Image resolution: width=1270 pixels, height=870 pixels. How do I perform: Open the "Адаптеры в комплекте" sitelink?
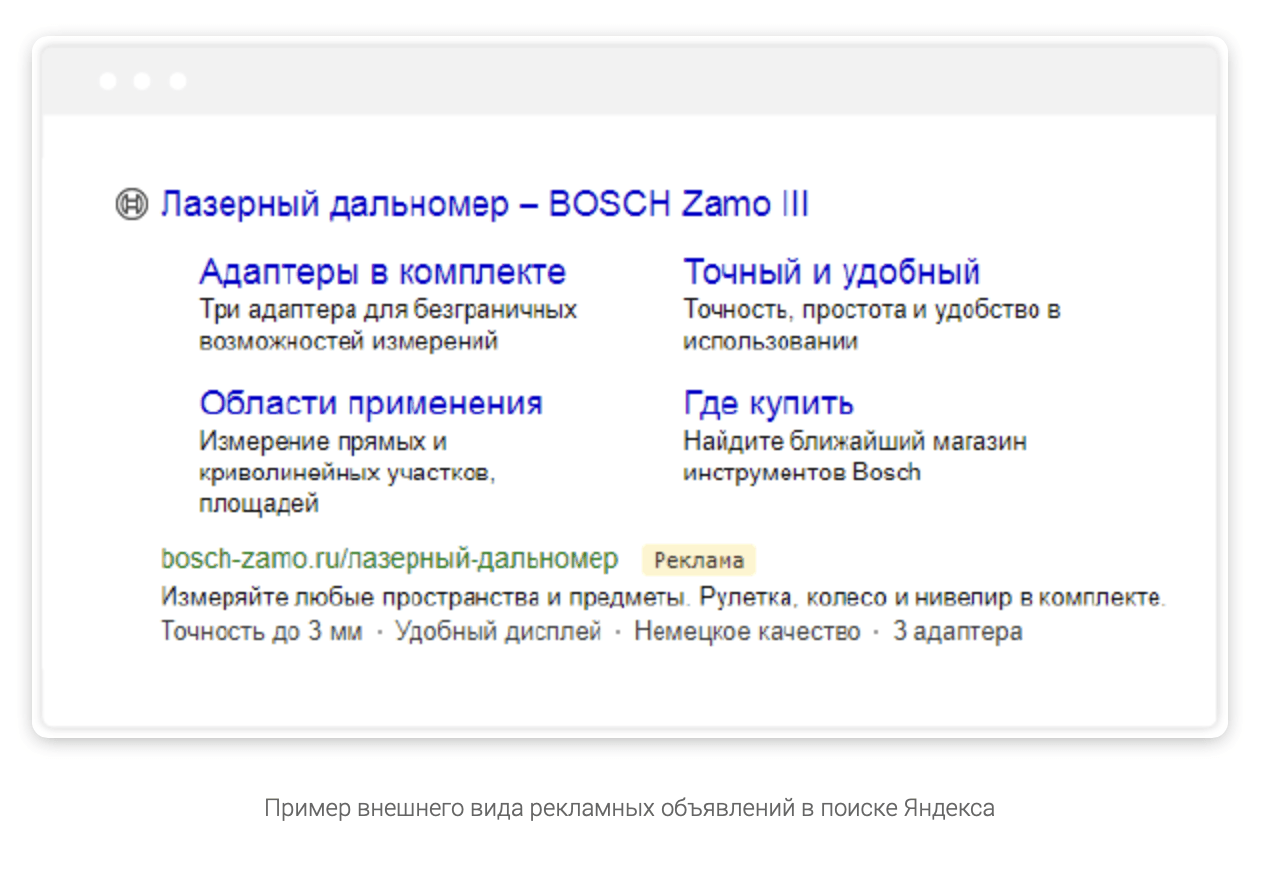(x=382, y=272)
